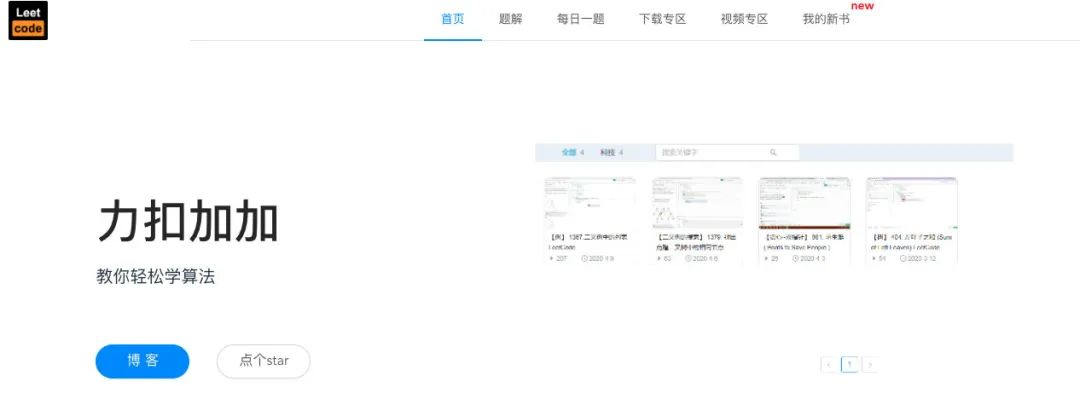1080x399 pixels.
Task: Click the clock icon on the 404 card
Action: click(902, 259)
